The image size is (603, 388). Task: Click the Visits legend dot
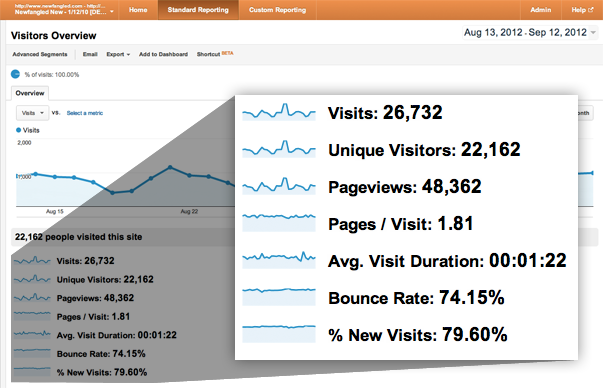point(18,130)
